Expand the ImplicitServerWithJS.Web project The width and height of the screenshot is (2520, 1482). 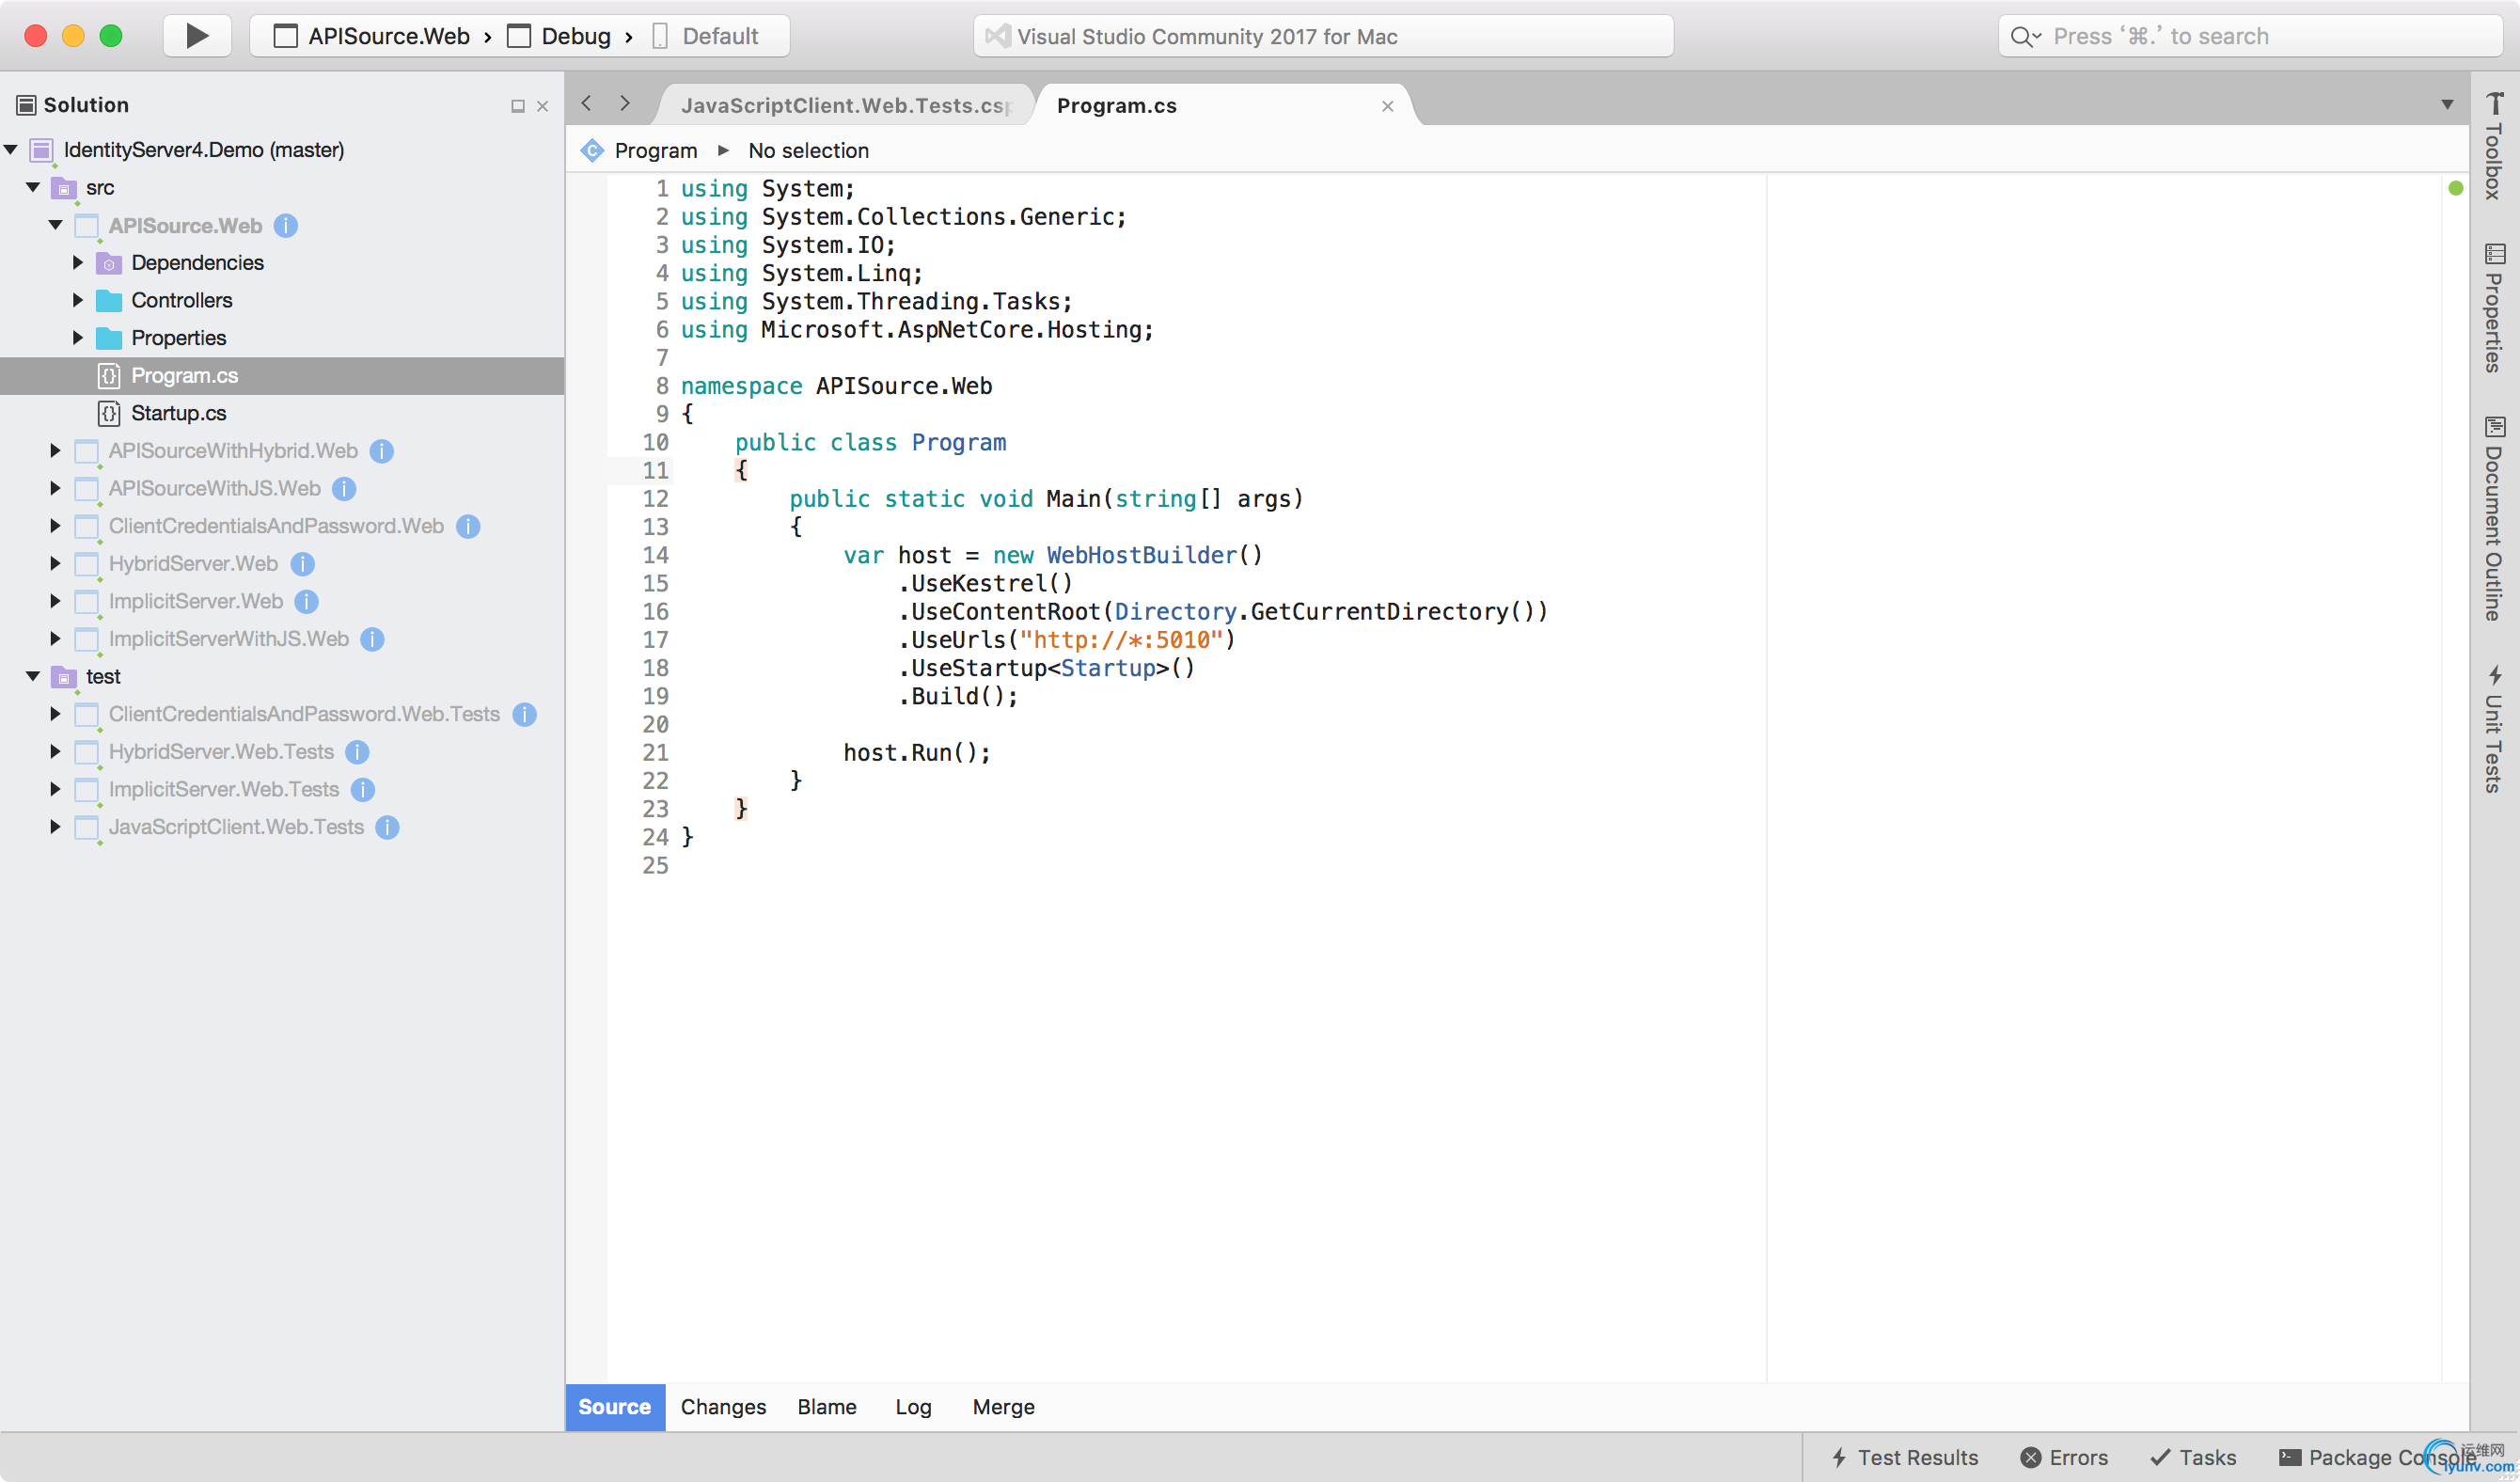coord(55,639)
